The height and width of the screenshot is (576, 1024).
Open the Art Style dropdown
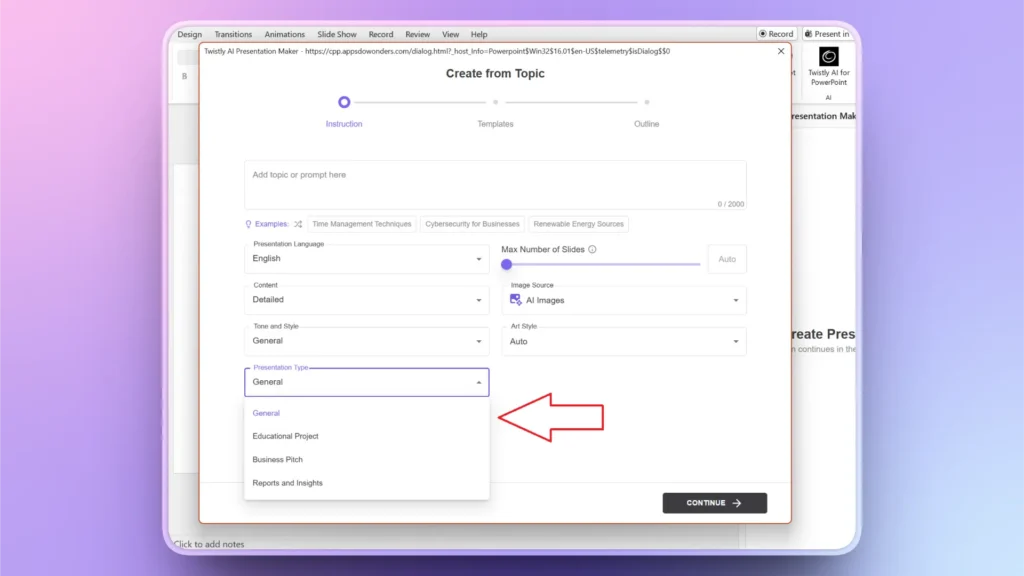tap(624, 342)
